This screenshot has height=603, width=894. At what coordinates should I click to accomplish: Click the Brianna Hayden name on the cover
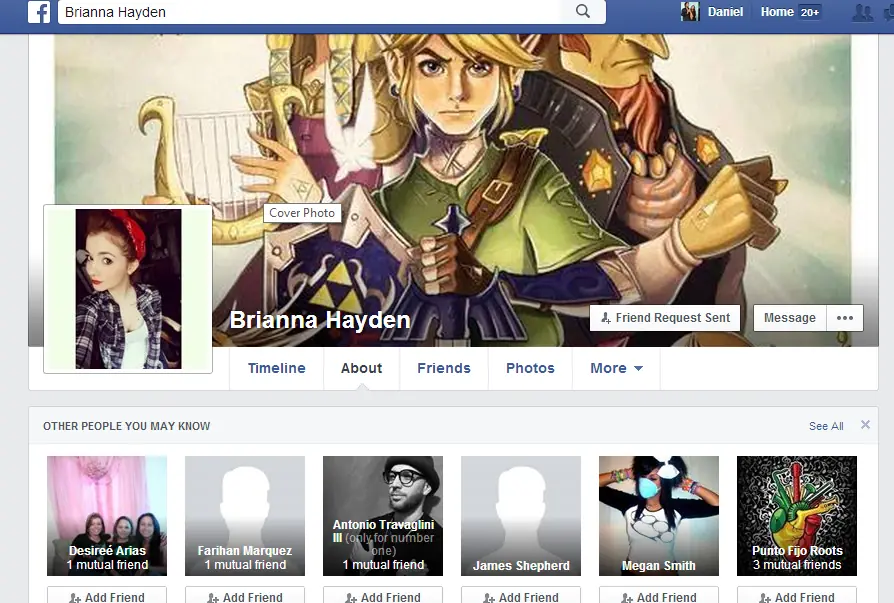point(320,320)
